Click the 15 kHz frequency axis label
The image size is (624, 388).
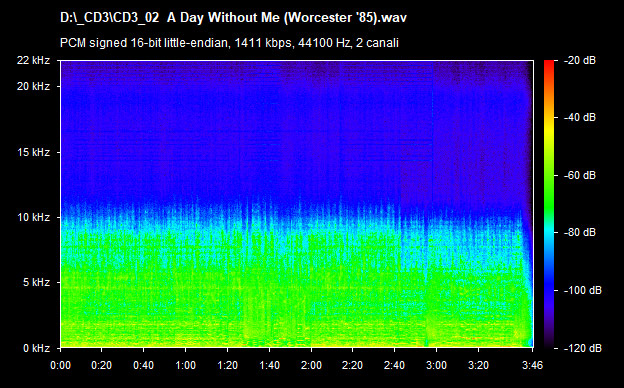[x=33, y=152]
